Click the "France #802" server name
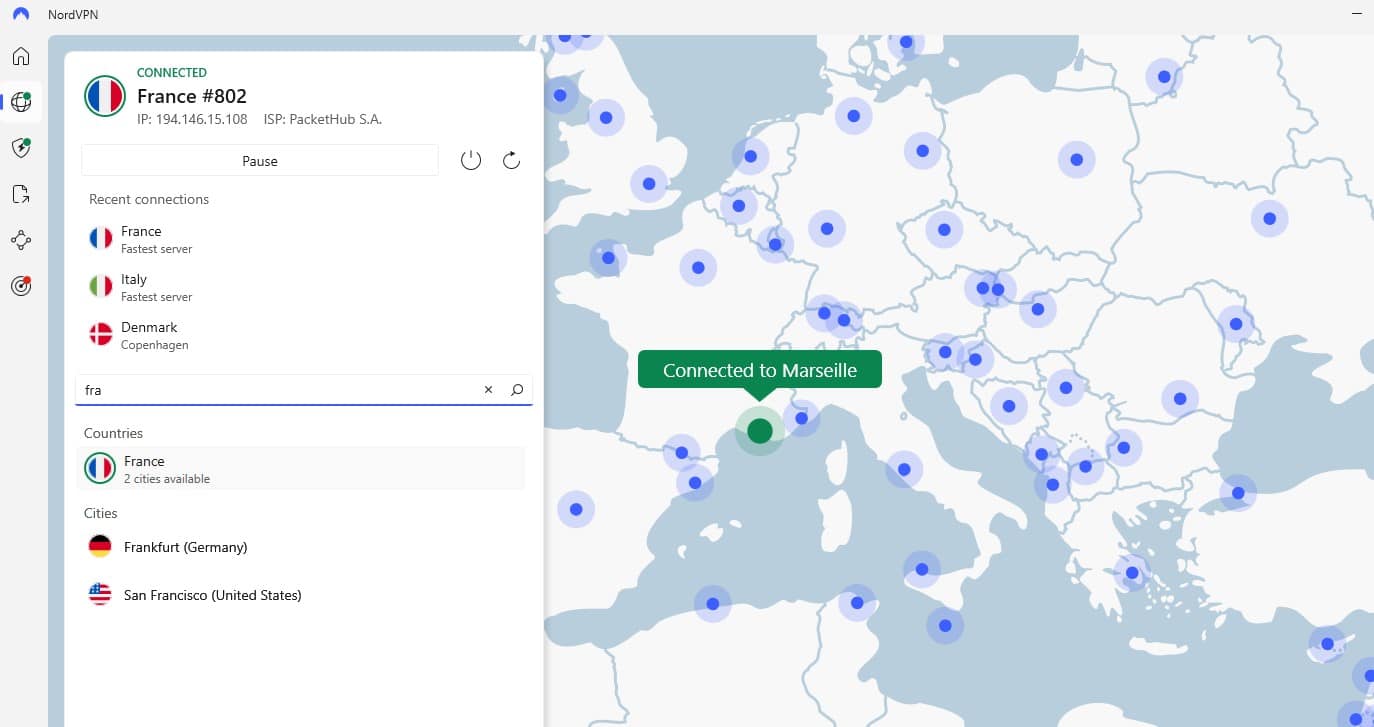Screen dimensions: 1374x727 pyautogui.click(x=192, y=96)
